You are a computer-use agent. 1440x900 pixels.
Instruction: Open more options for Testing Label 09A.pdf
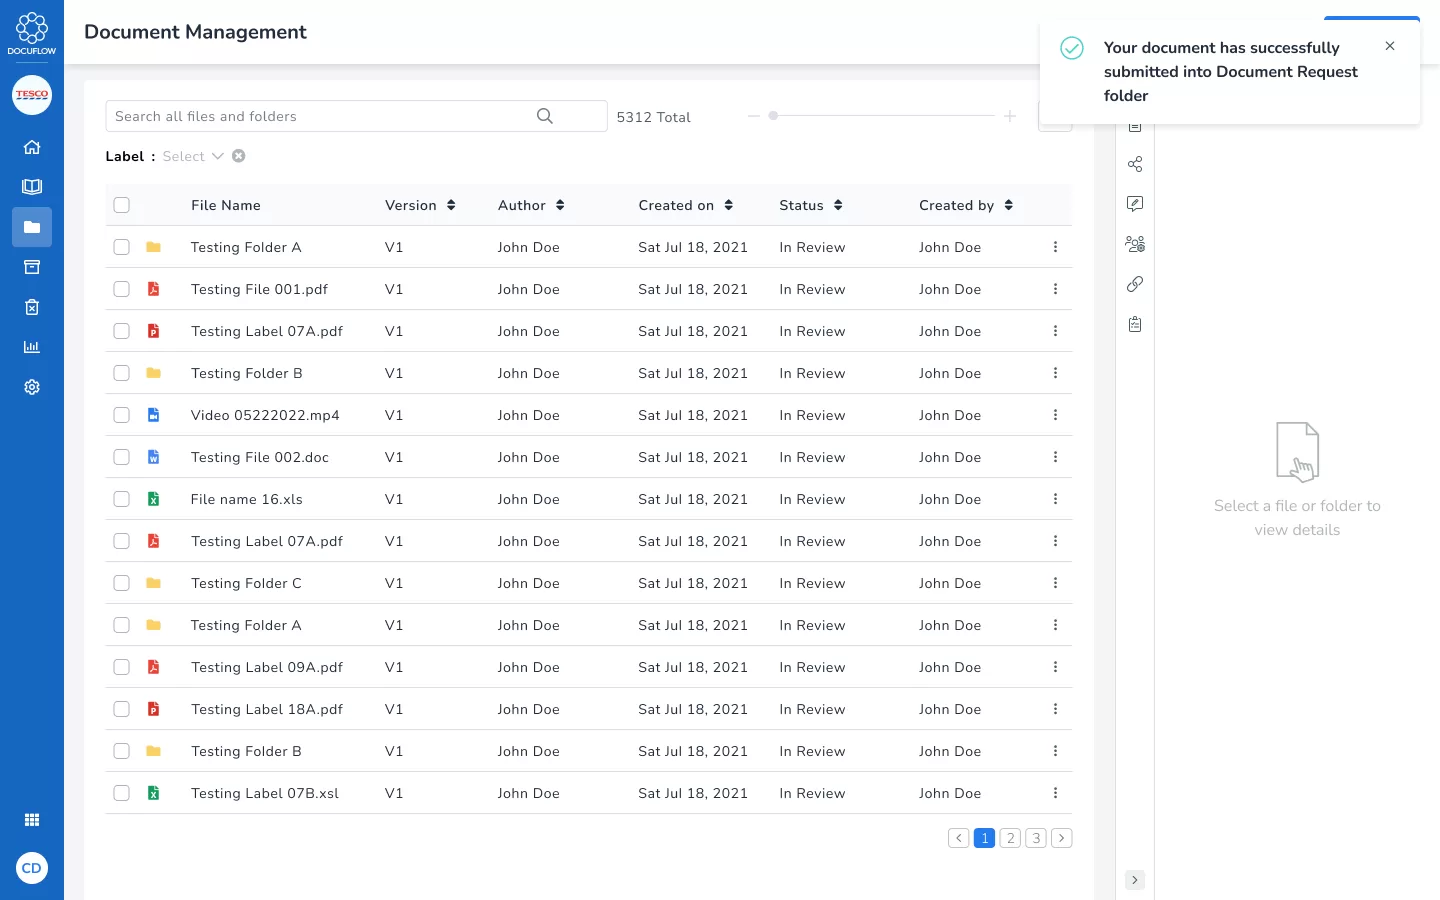coord(1055,667)
